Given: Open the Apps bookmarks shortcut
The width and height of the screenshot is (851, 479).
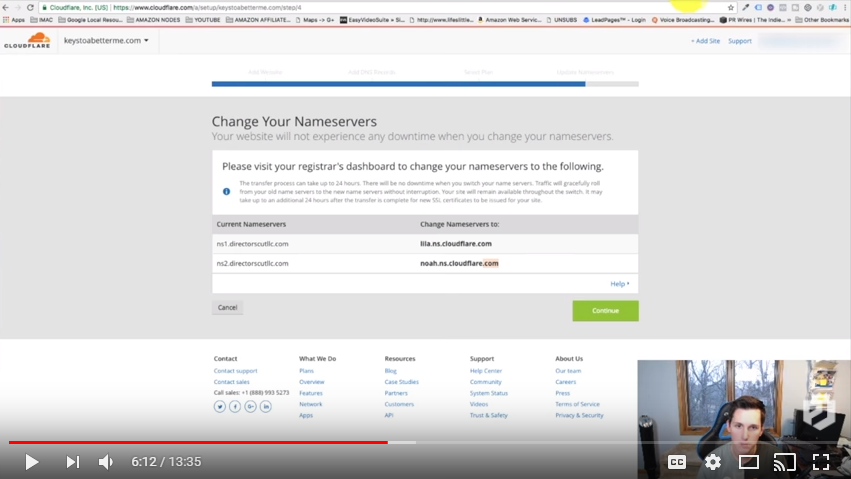Looking at the screenshot, I should (x=14, y=20).
